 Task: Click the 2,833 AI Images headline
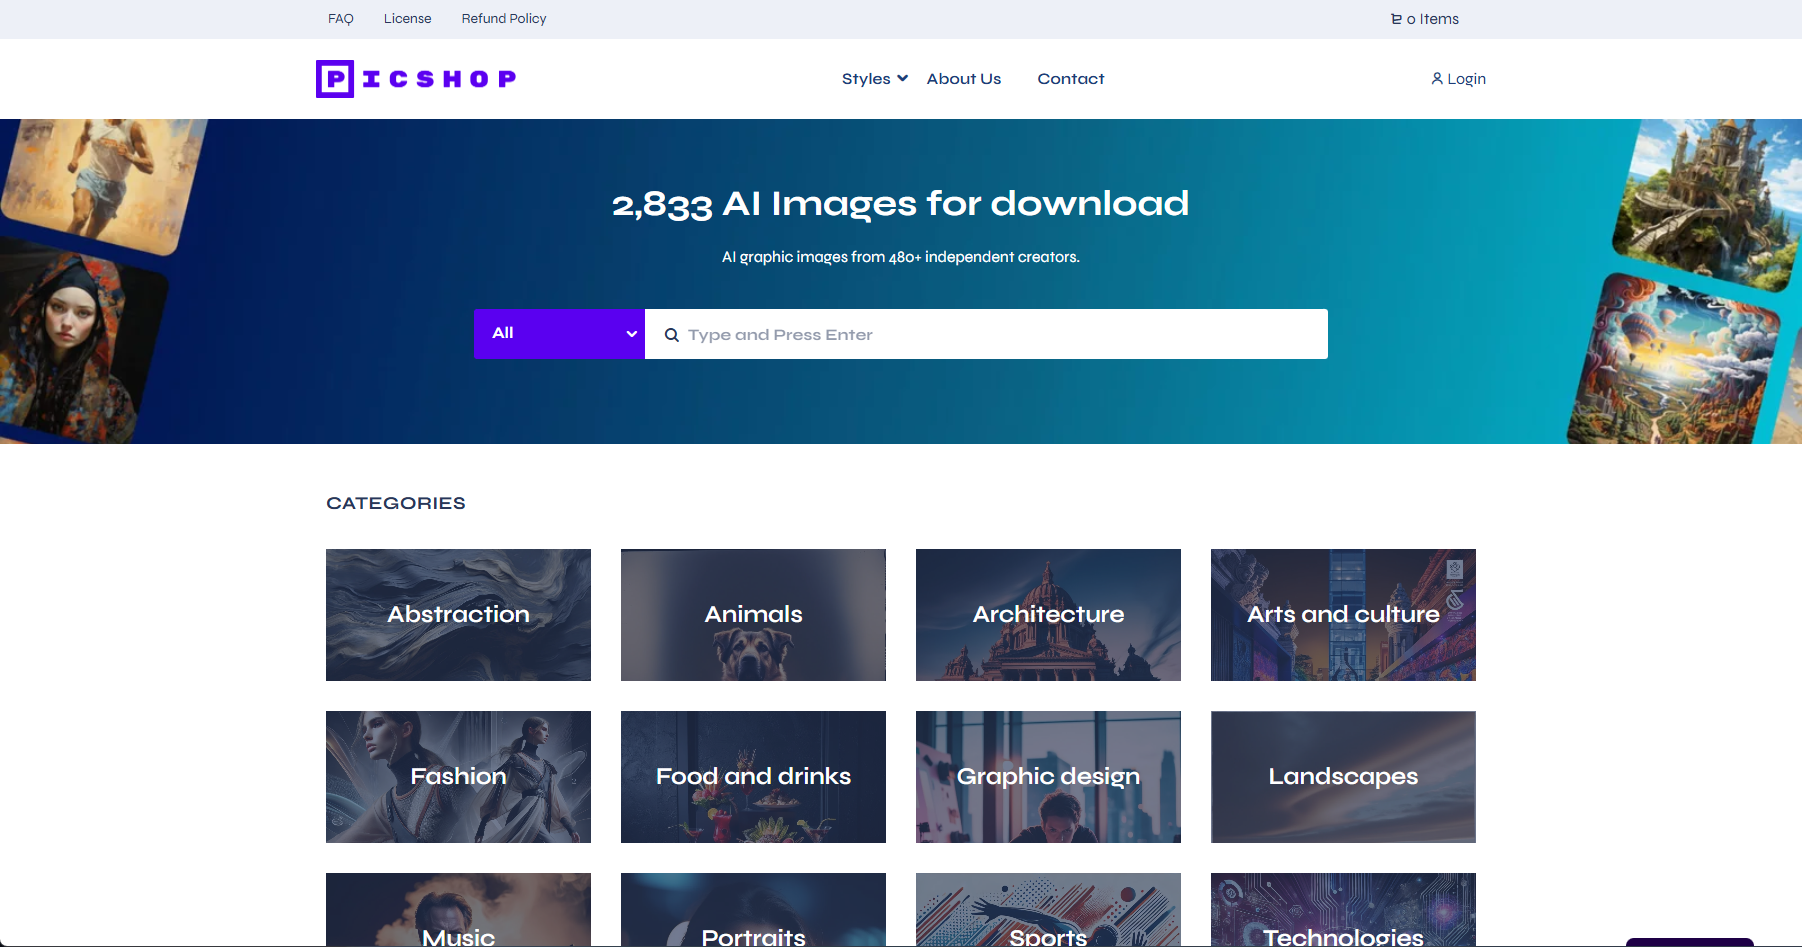point(901,204)
